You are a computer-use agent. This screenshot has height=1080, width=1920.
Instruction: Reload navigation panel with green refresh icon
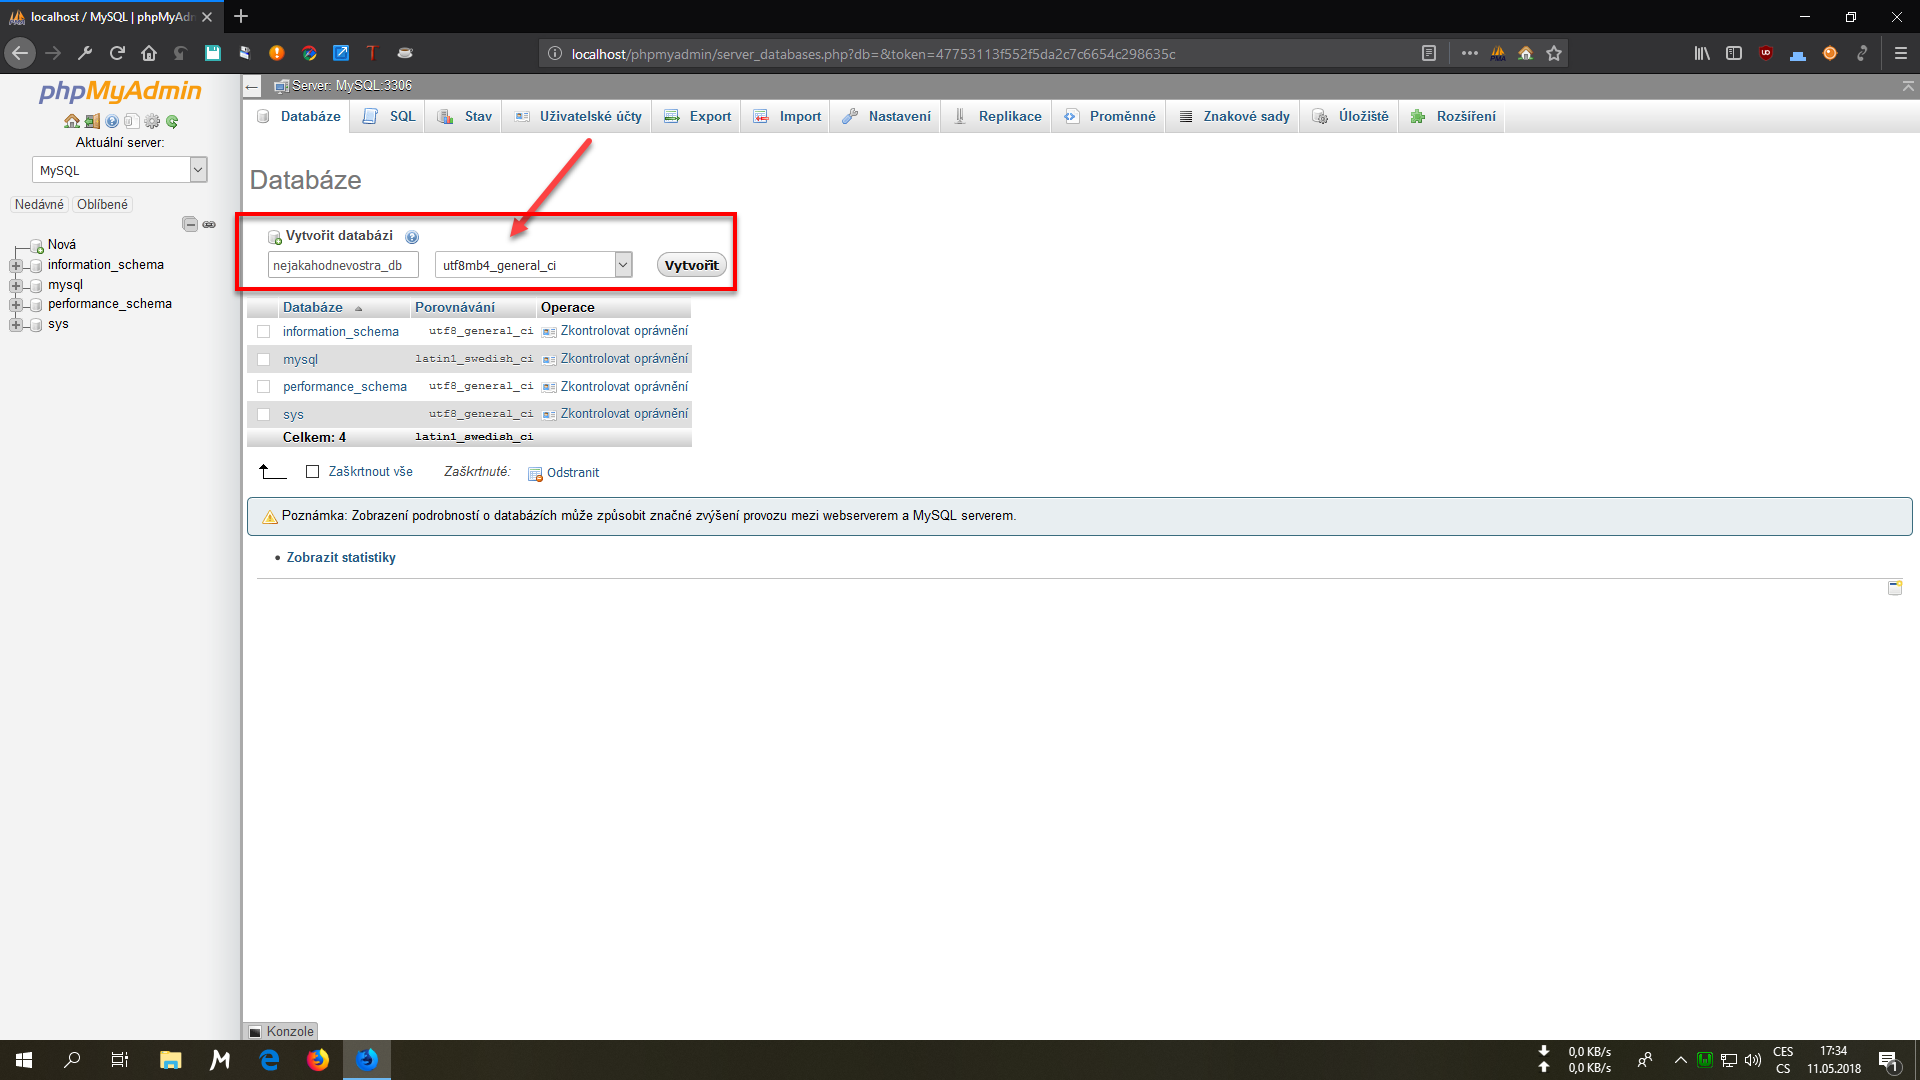pyautogui.click(x=172, y=121)
